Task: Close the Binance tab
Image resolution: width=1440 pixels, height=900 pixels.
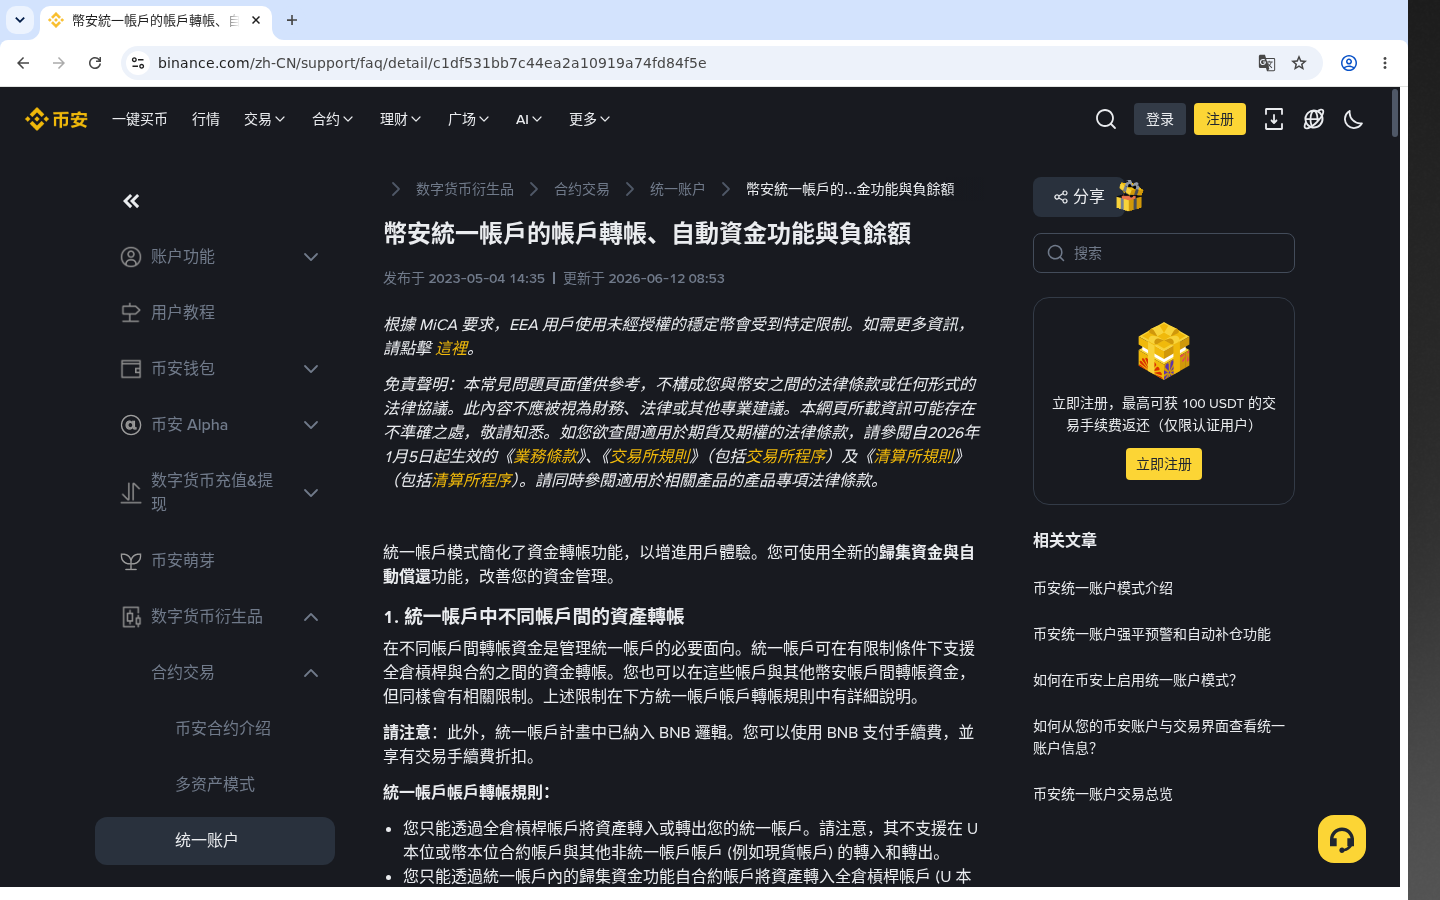Action: point(256,20)
